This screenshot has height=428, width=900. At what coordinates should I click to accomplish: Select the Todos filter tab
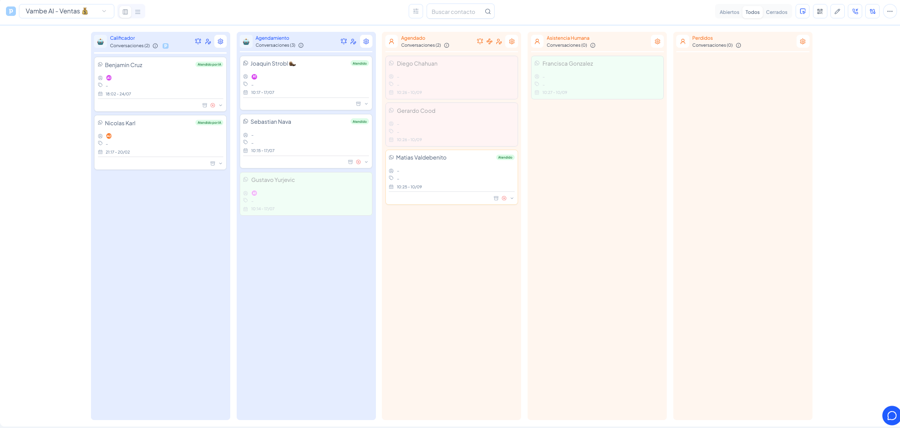point(752,12)
